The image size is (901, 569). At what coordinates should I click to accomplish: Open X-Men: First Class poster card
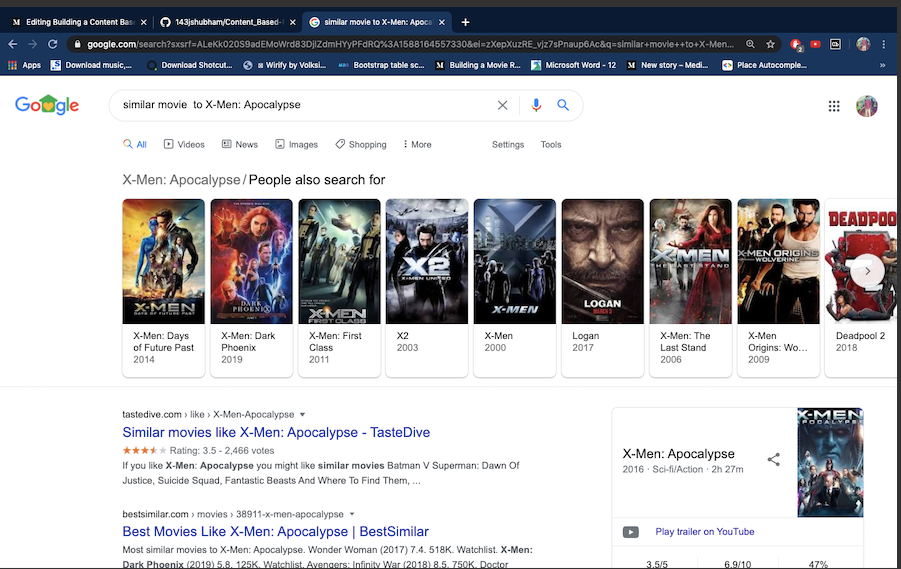point(340,288)
